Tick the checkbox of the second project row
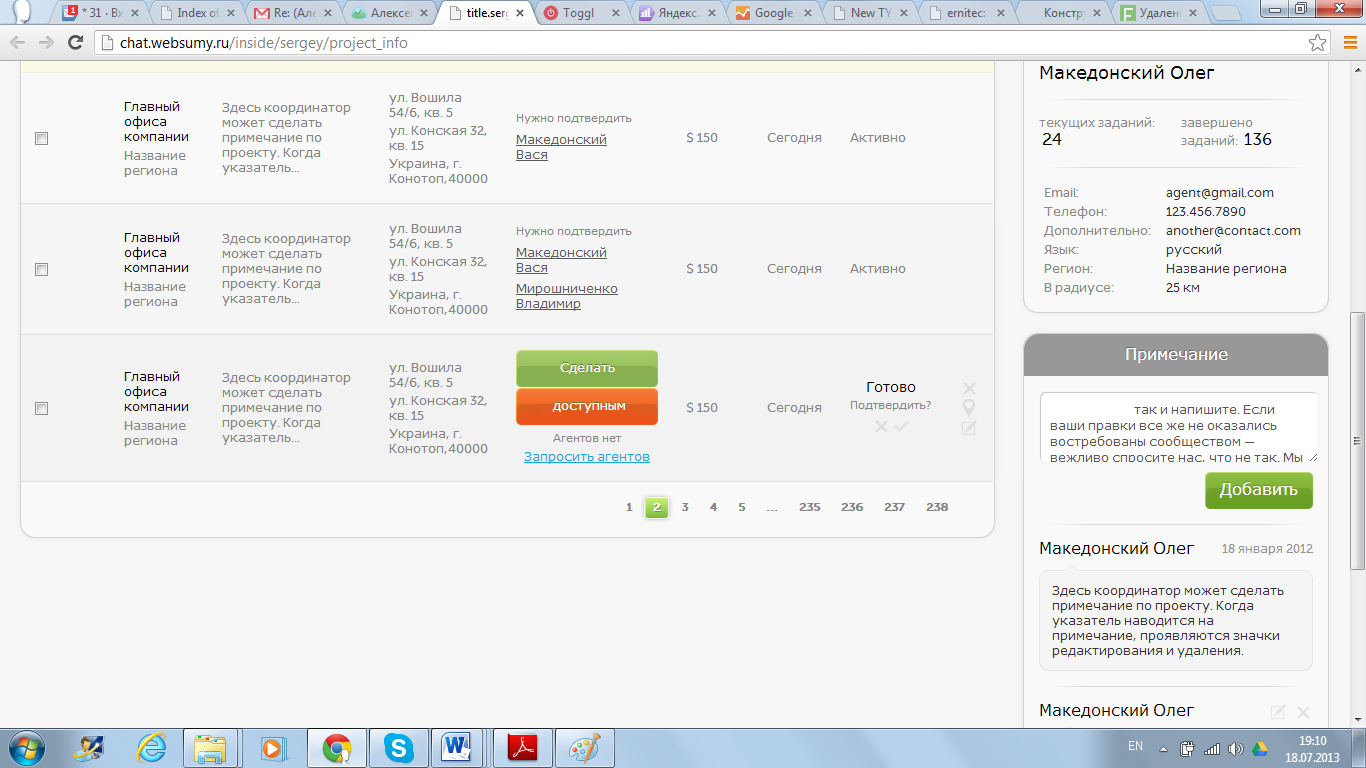 [x=41, y=270]
